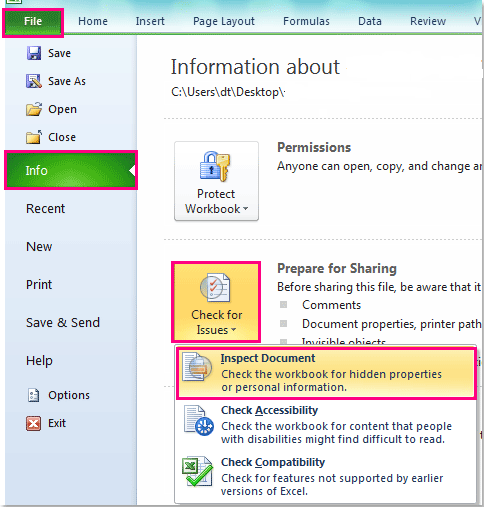This screenshot has height=507, width=484.
Task: Select the Recent menu item
Action: tap(45, 209)
